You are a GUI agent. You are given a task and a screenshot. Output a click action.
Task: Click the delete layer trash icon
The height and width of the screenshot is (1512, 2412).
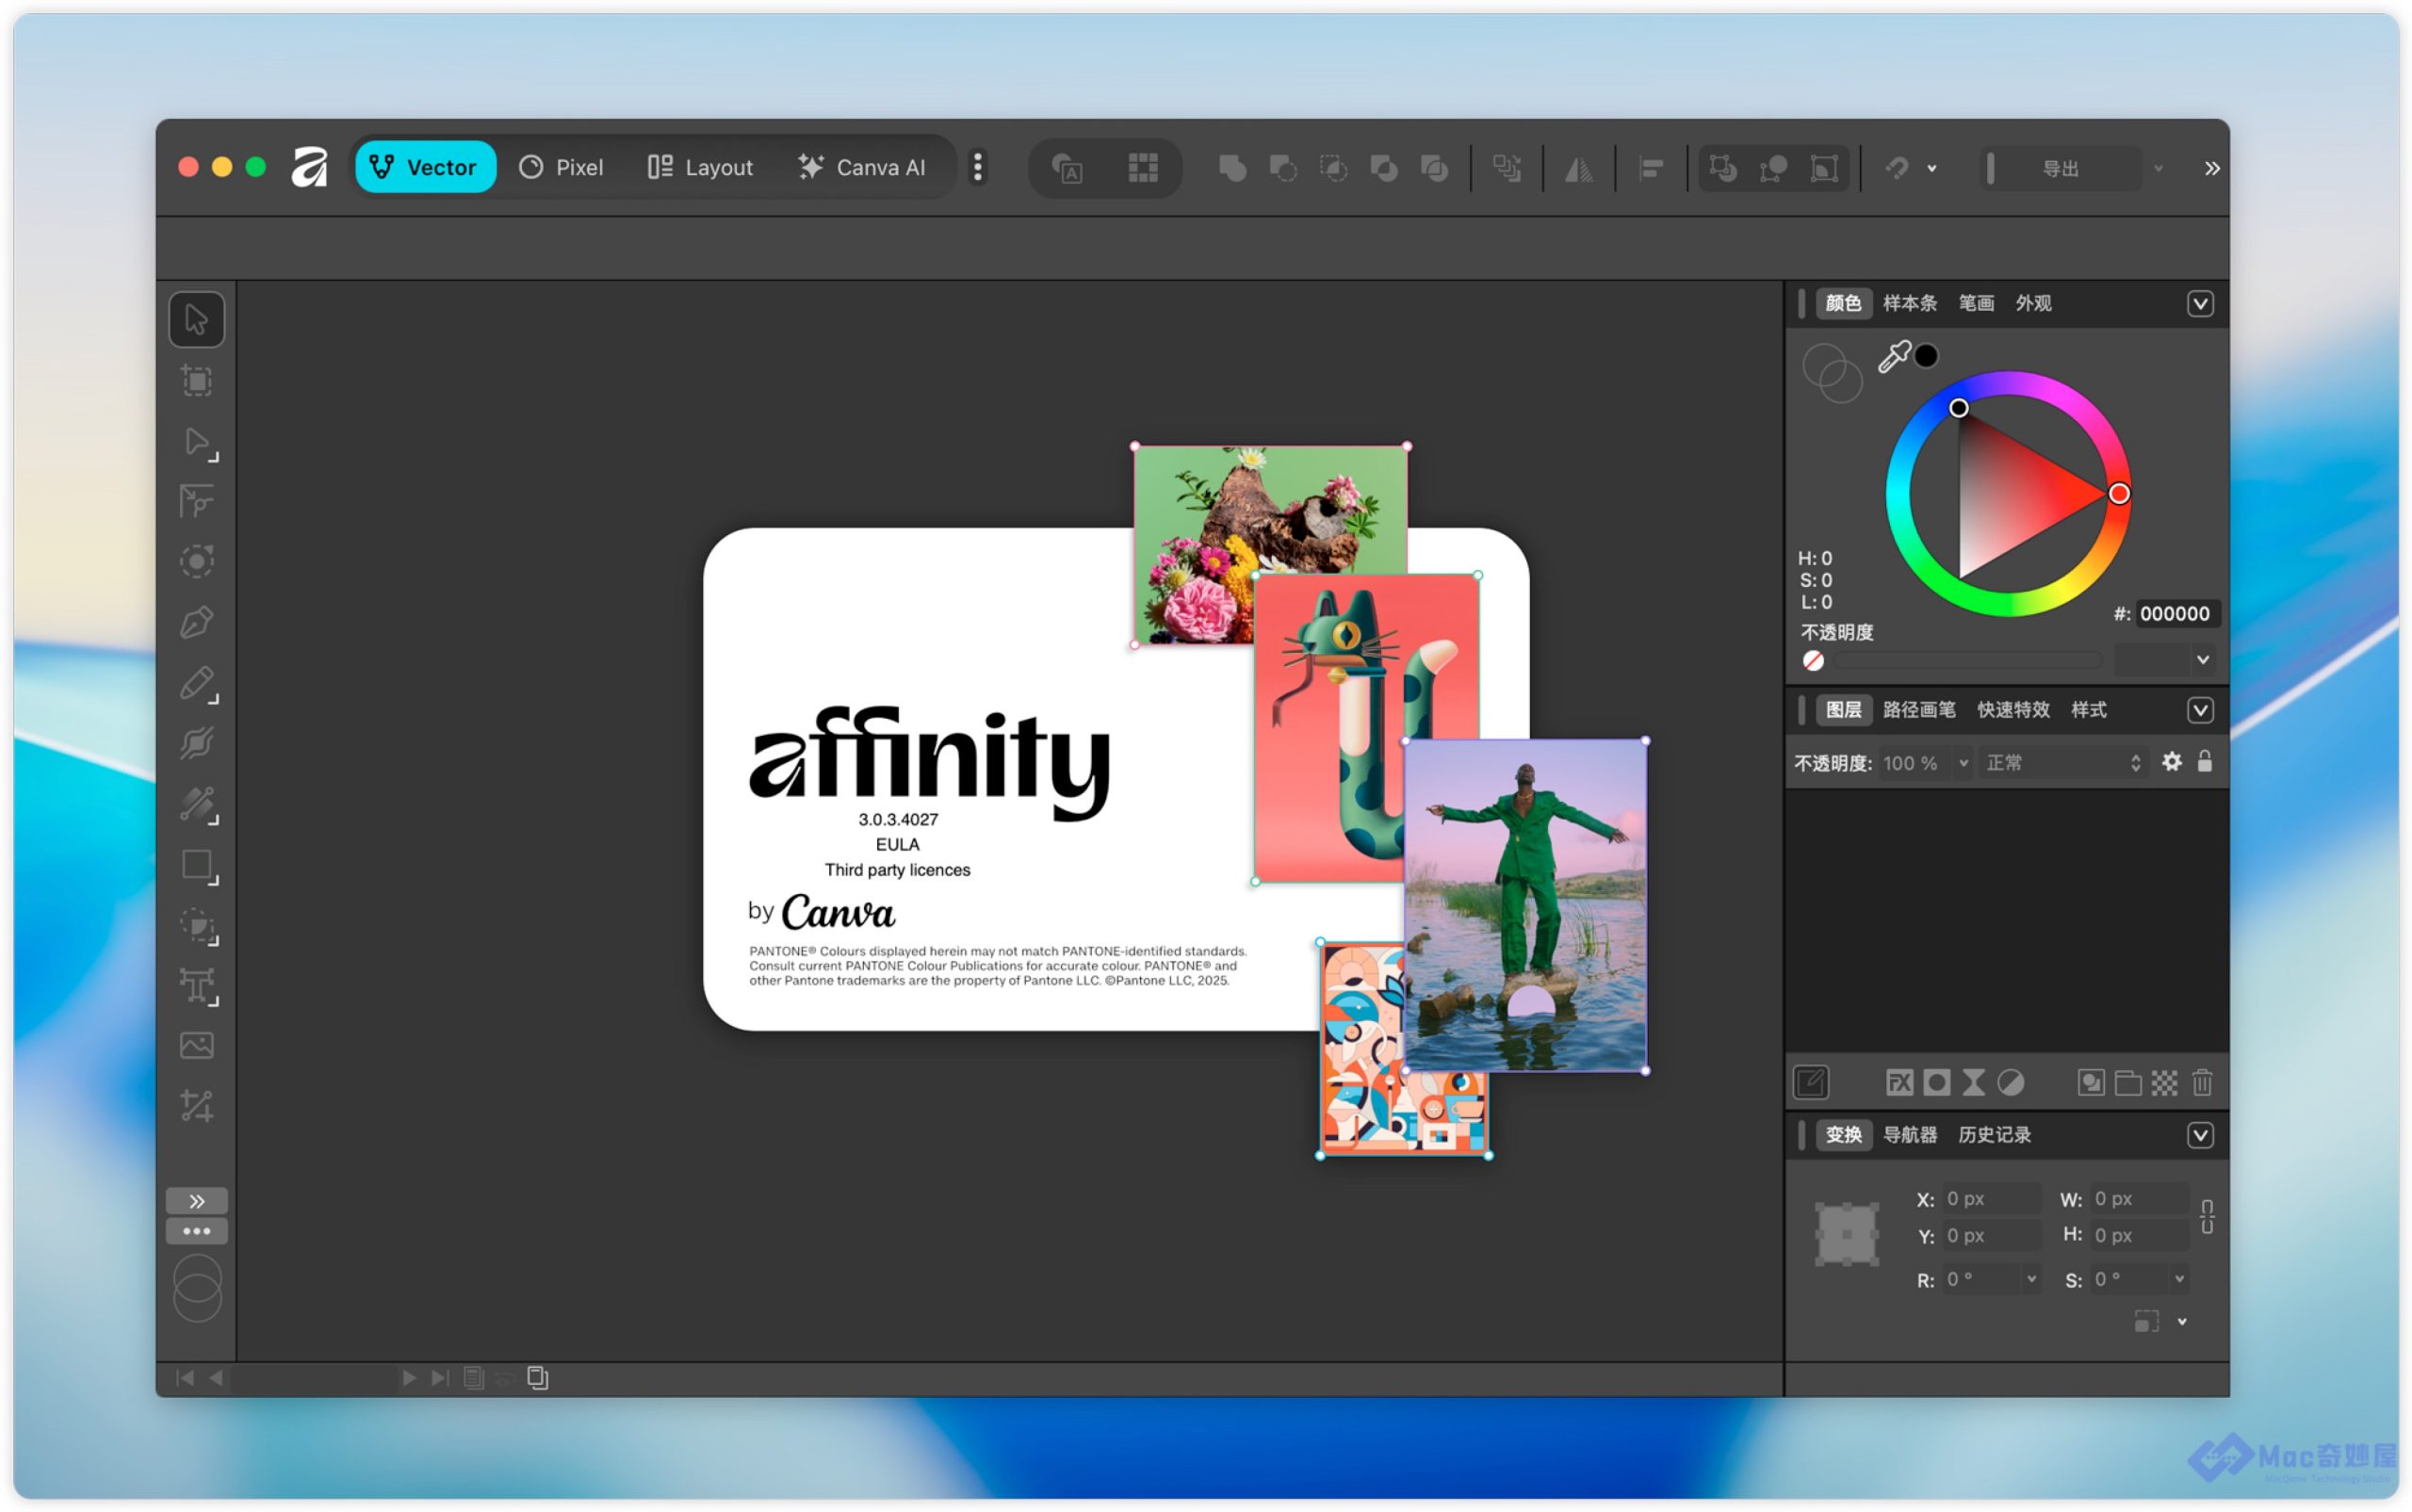click(x=2202, y=1083)
